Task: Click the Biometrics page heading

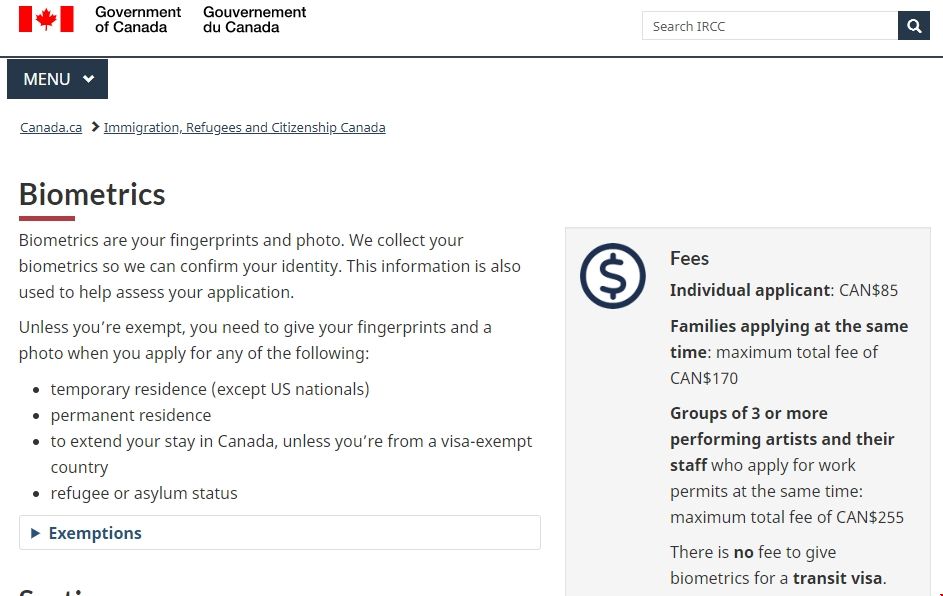Action: (x=92, y=194)
